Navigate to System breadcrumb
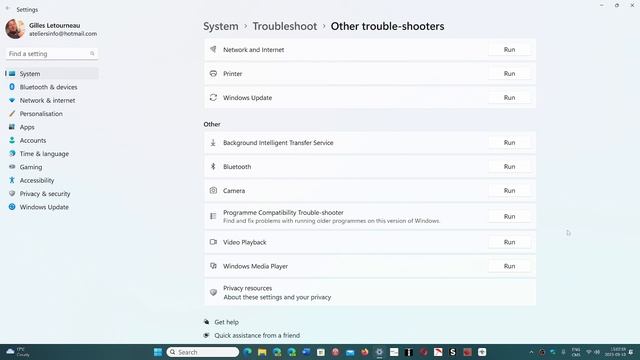Image resolution: width=640 pixels, height=360 pixels. [x=221, y=26]
